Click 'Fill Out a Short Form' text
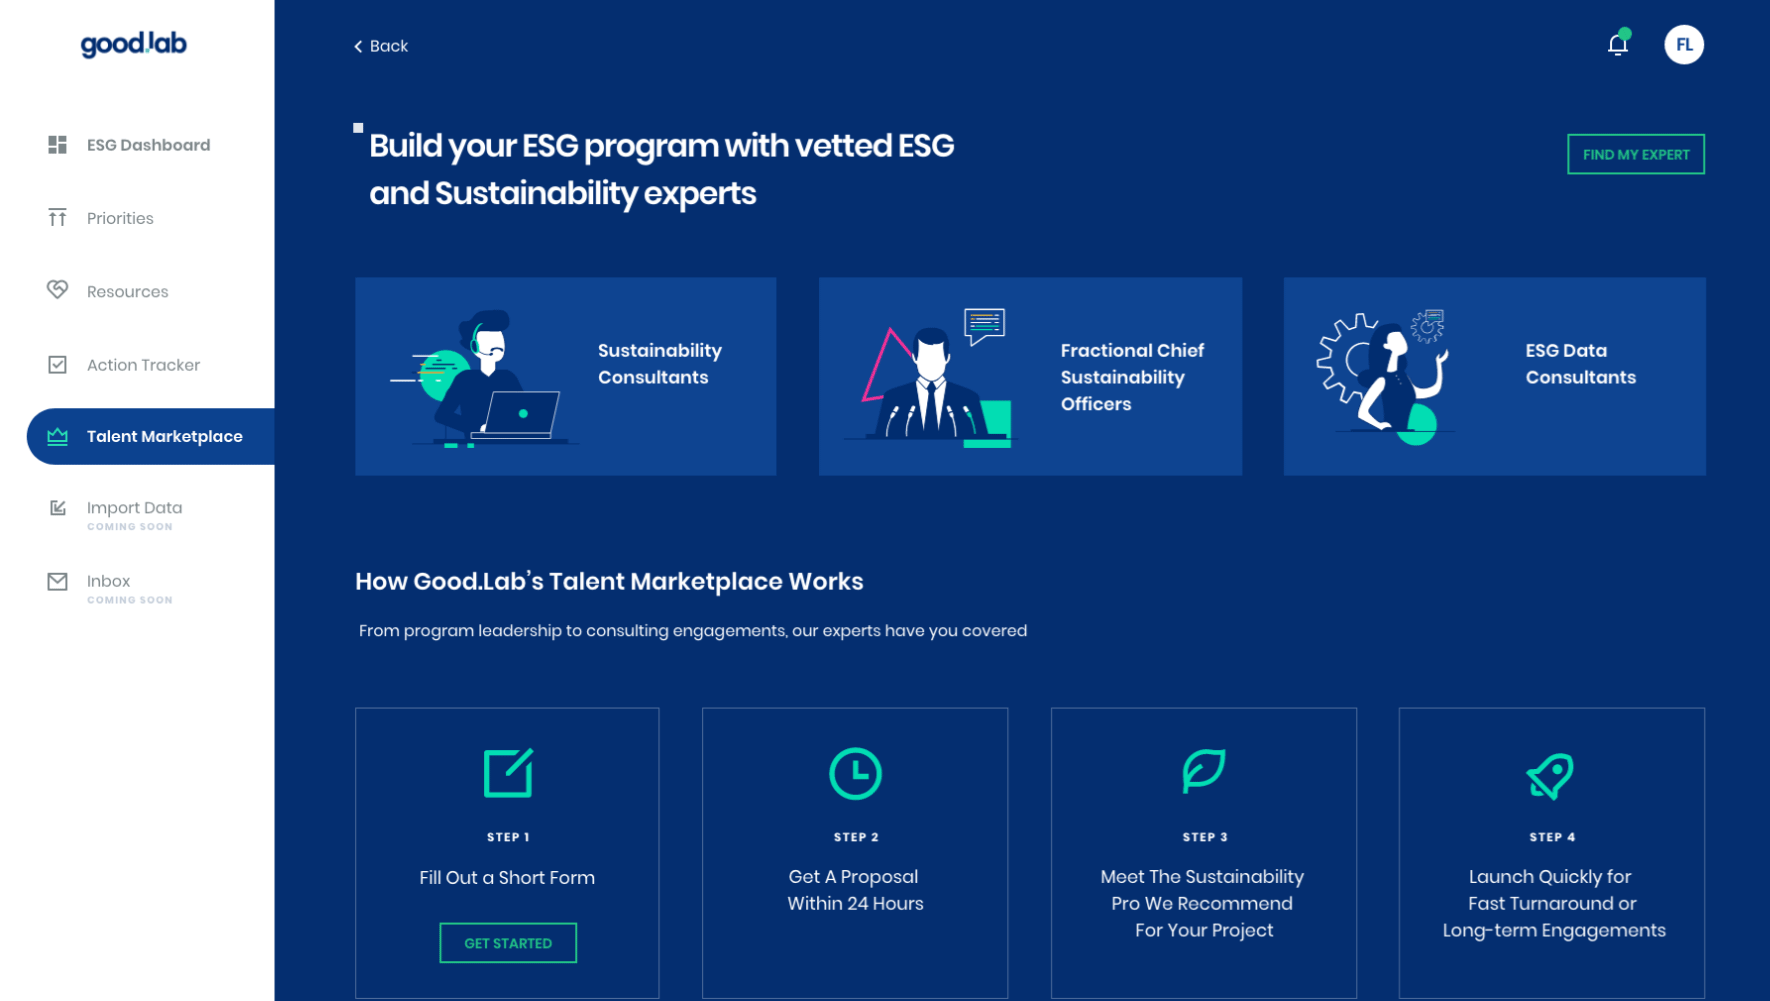 coord(507,877)
